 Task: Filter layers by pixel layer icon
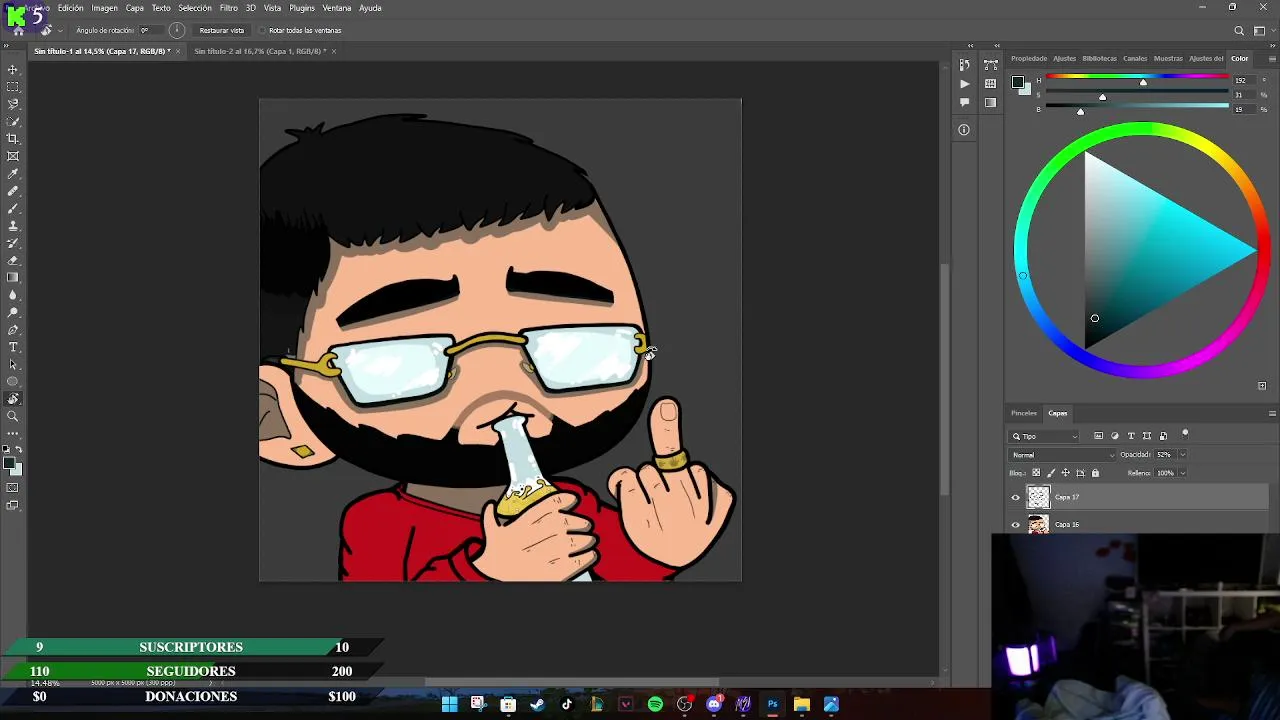1099,436
